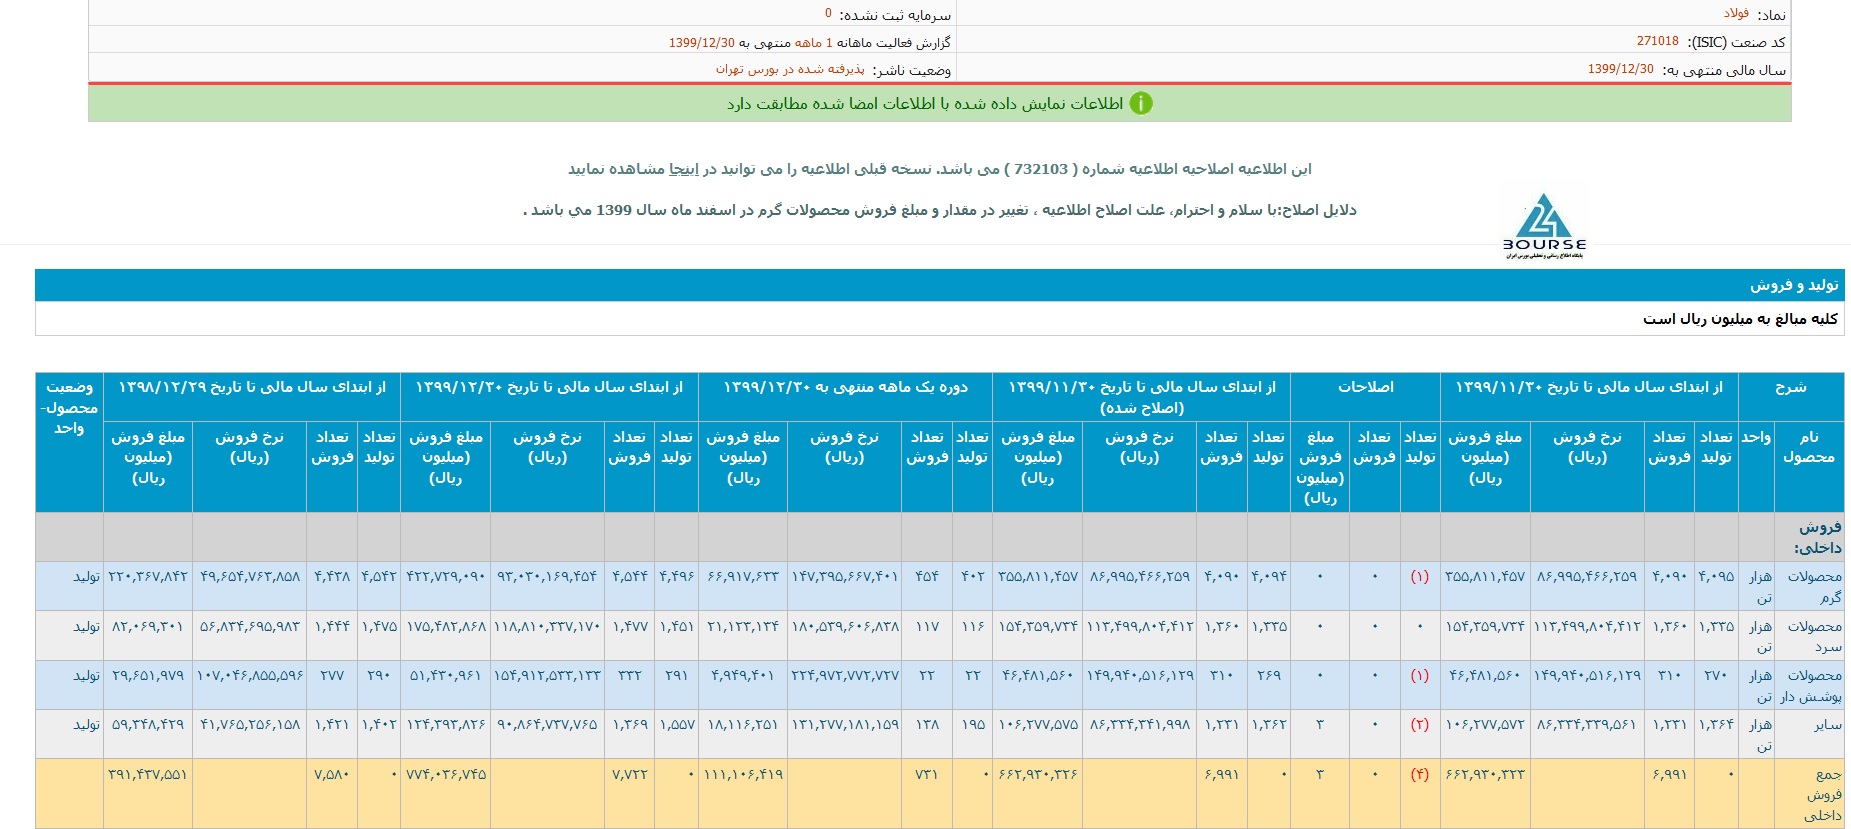Select unregistered capital value '0'
The height and width of the screenshot is (829, 1851).
(828, 13)
